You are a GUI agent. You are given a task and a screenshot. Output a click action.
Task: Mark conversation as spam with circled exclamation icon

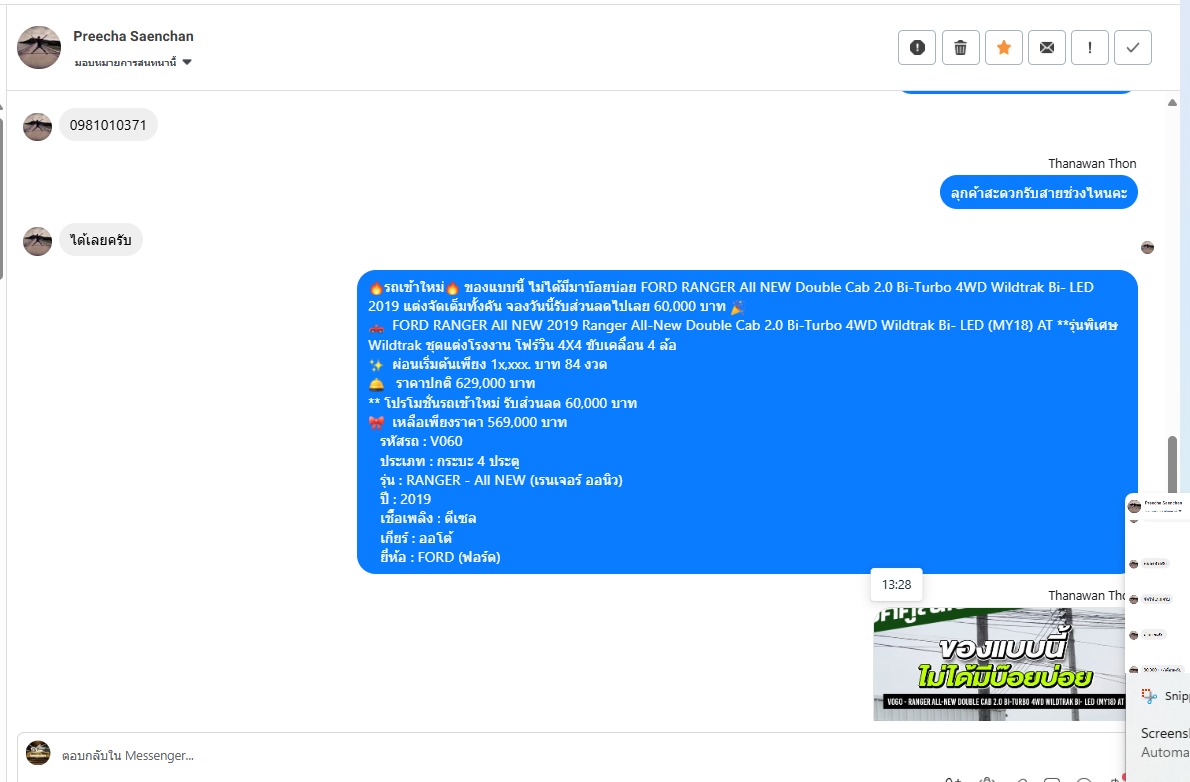pos(917,48)
